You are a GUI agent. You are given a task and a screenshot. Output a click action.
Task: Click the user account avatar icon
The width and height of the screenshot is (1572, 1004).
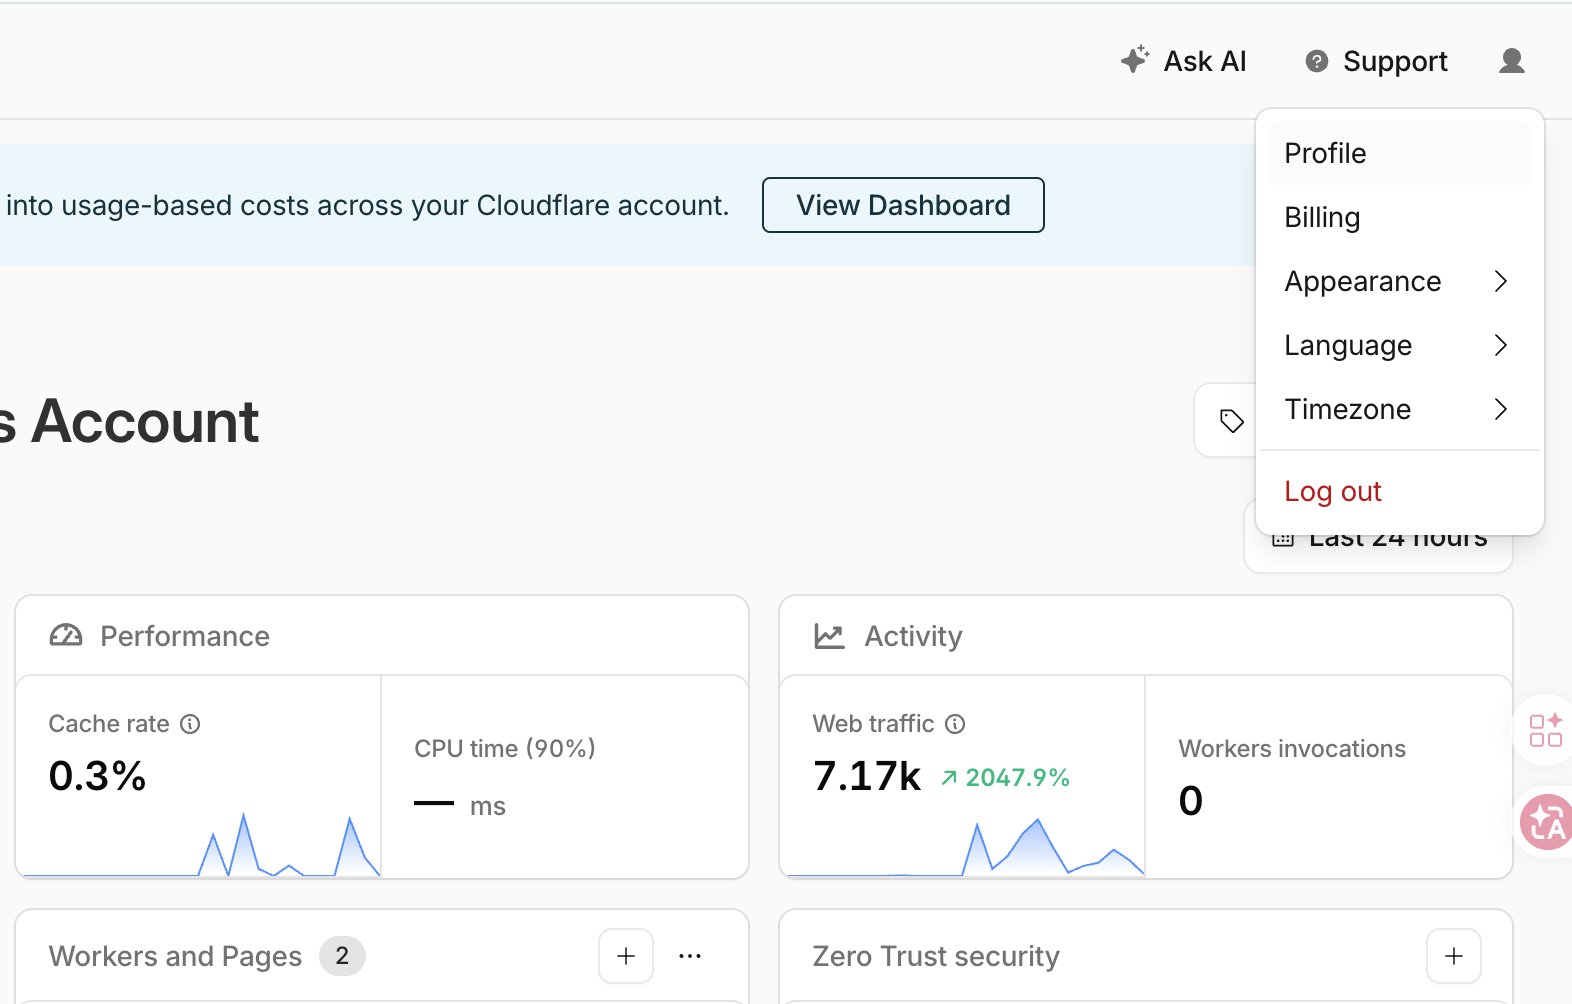point(1512,61)
